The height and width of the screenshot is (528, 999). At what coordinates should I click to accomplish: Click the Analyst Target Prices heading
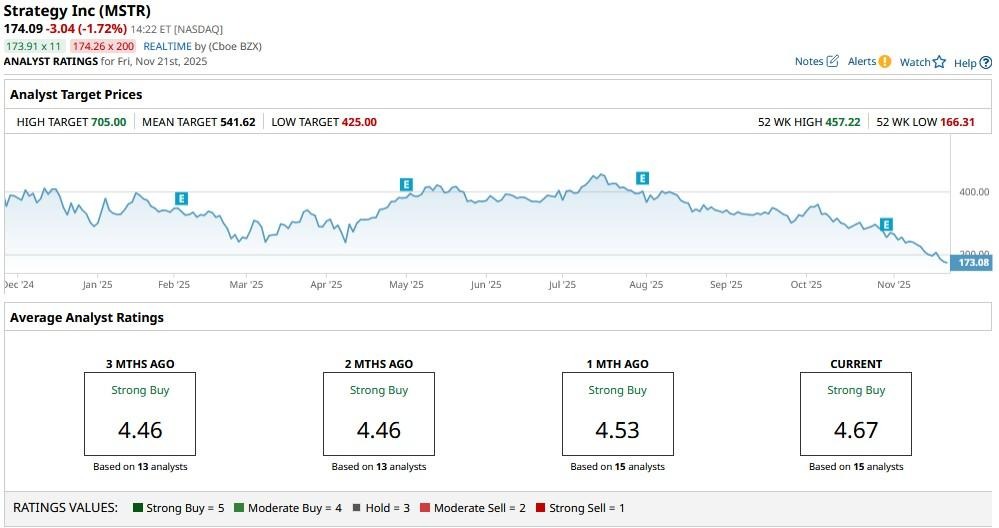click(x=76, y=94)
